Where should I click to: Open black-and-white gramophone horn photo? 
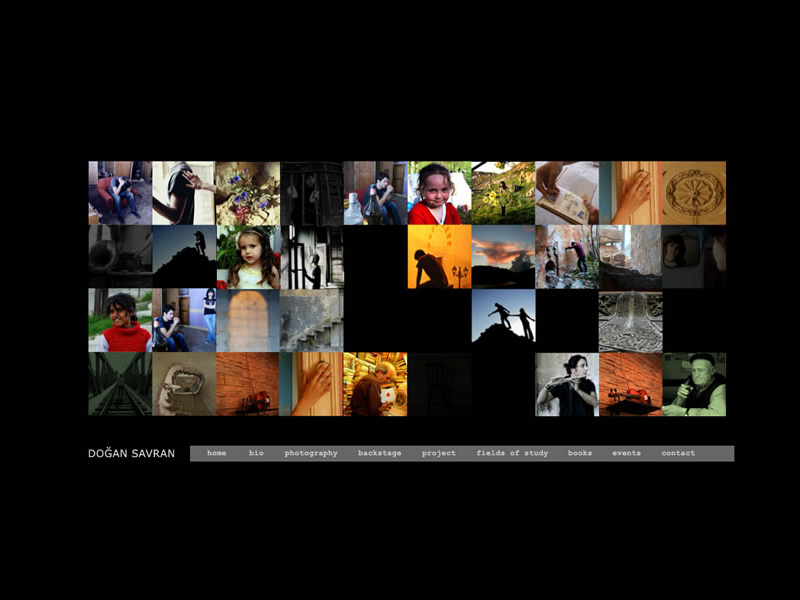click(x=120, y=257)
